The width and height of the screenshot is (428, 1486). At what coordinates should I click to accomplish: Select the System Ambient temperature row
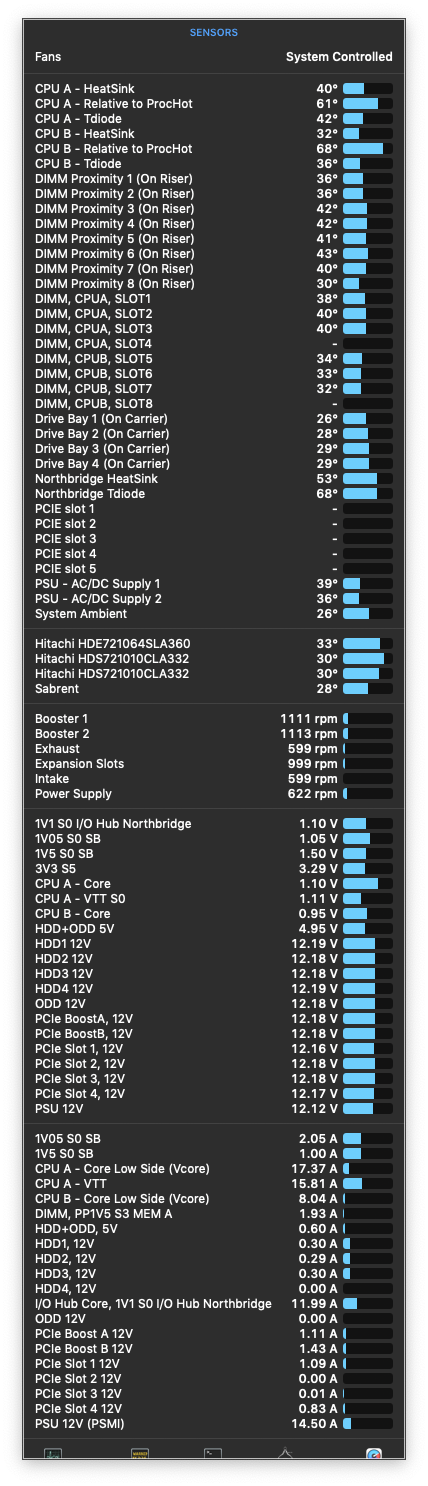[214, 614]
